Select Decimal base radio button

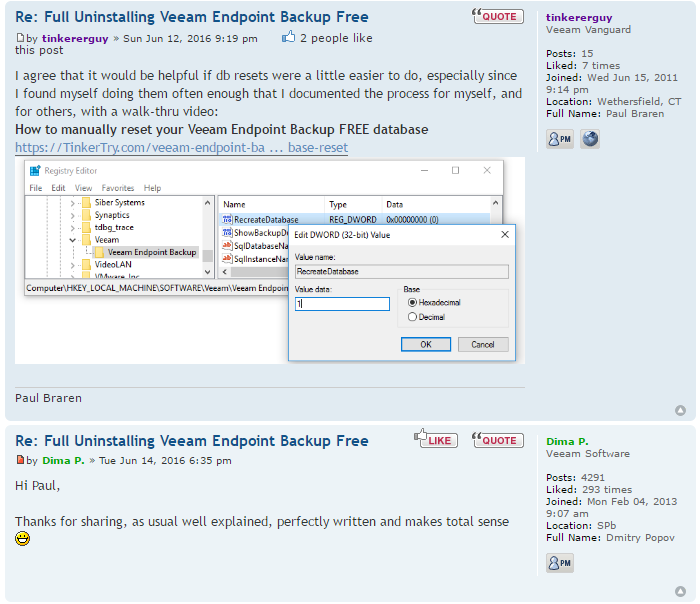(x=412, y=317)
